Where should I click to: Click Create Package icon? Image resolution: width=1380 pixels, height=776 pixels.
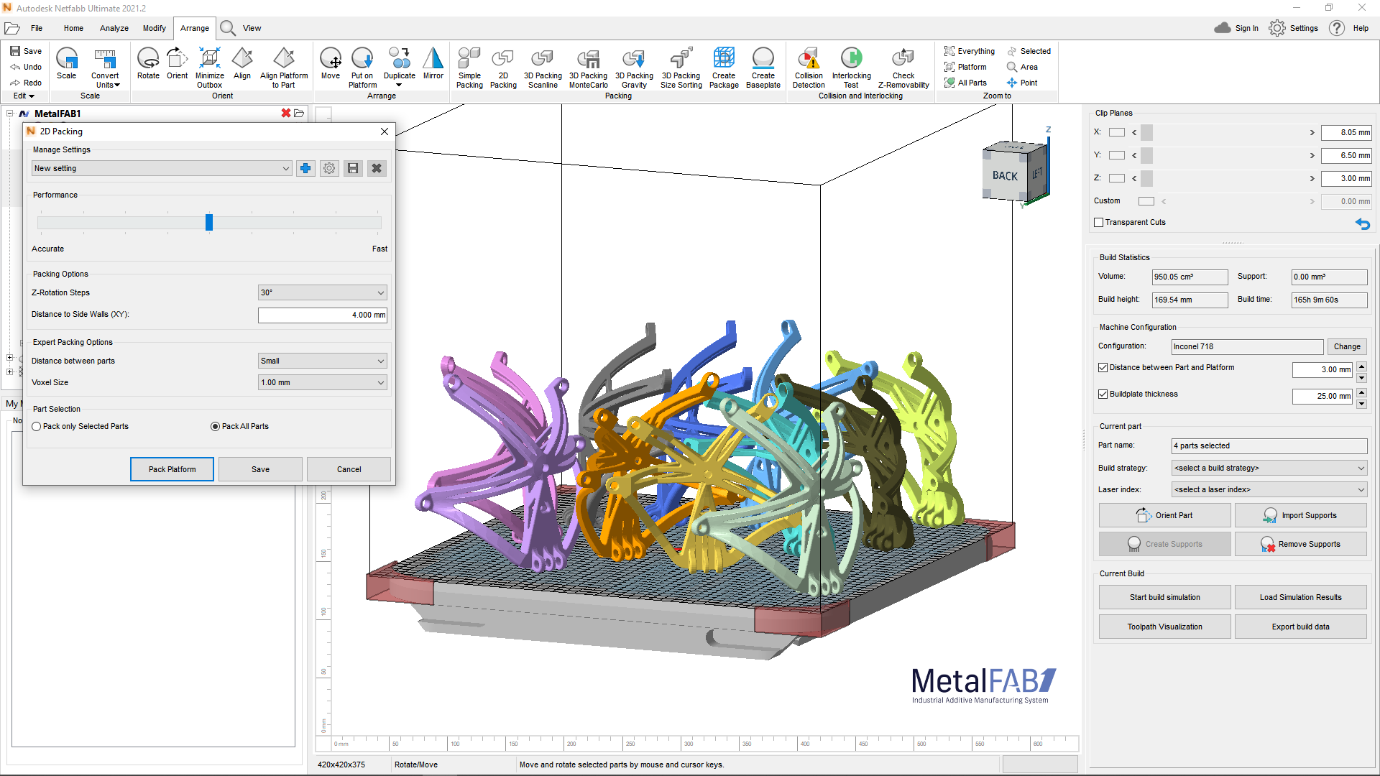pos(724,58)
